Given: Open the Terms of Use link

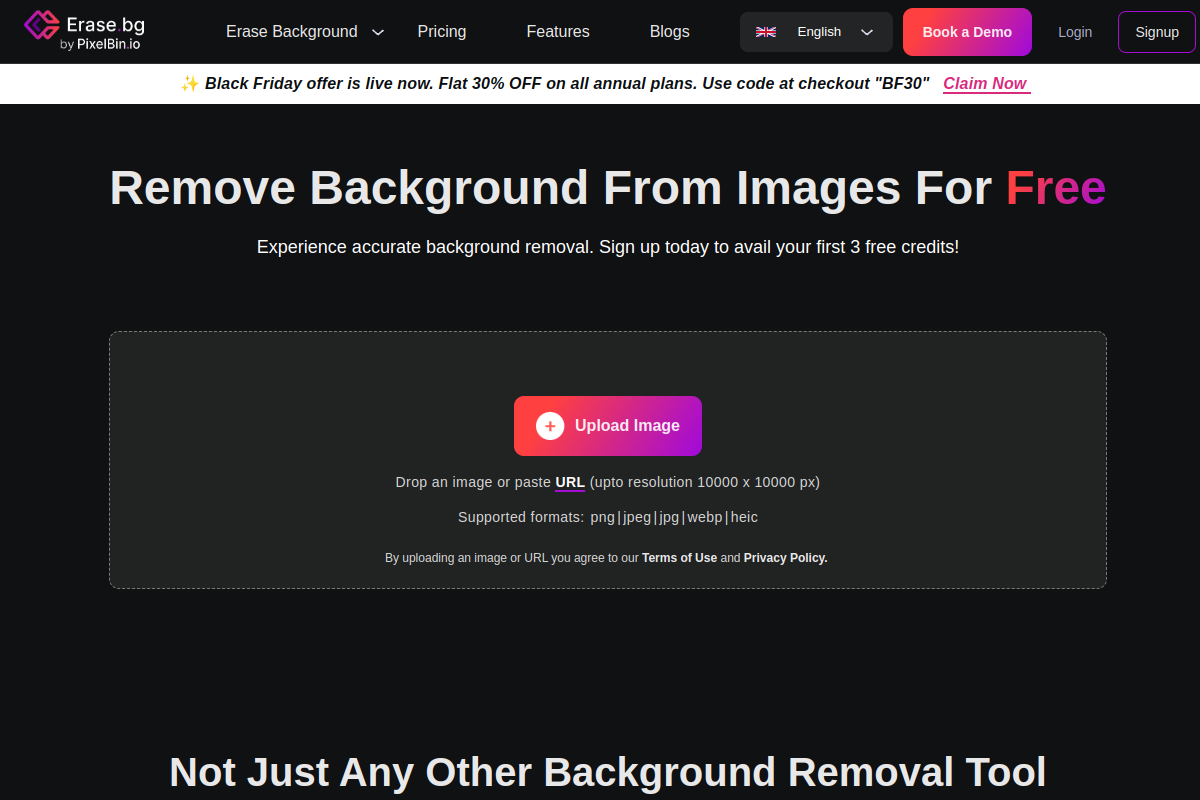Looking at the screenshot, I should (679, 558).
